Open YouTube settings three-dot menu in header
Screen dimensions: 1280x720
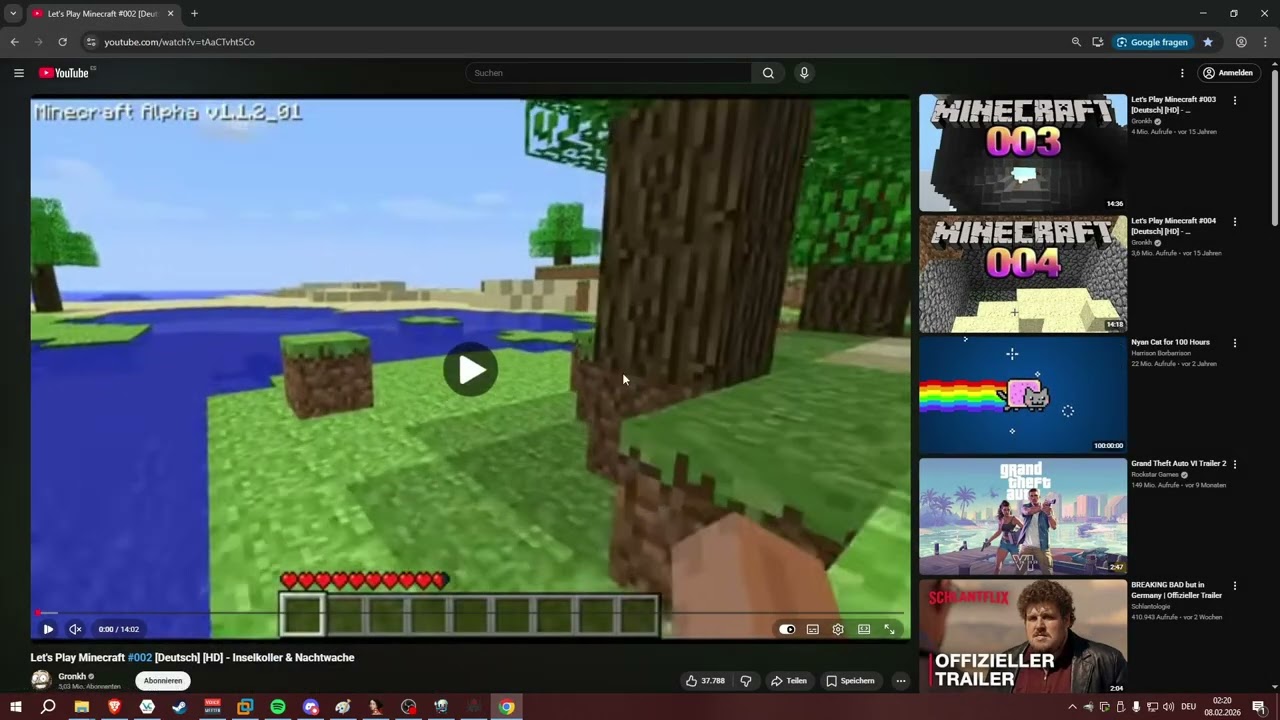[1182, 73]
